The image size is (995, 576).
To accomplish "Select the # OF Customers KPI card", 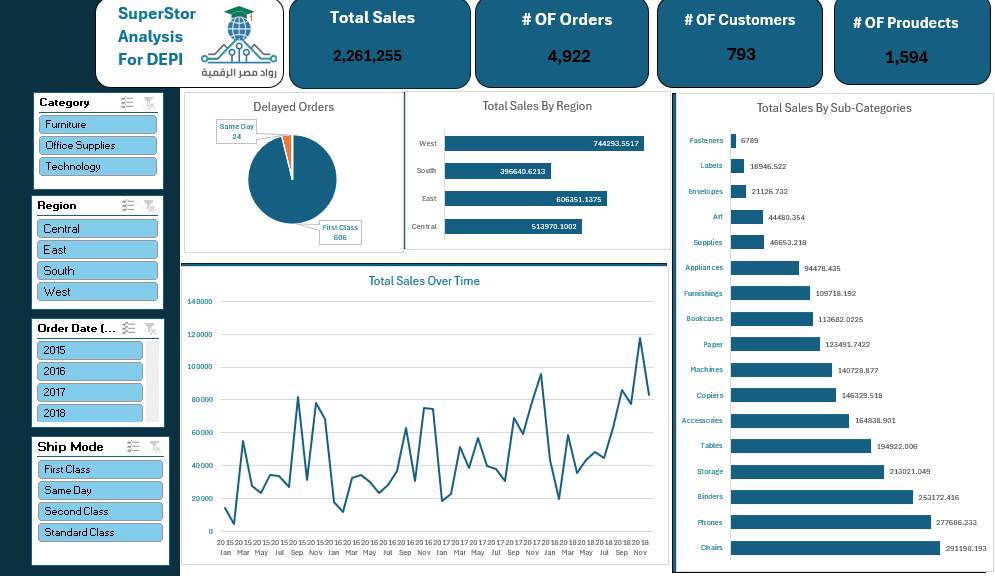I will point(740,43).
